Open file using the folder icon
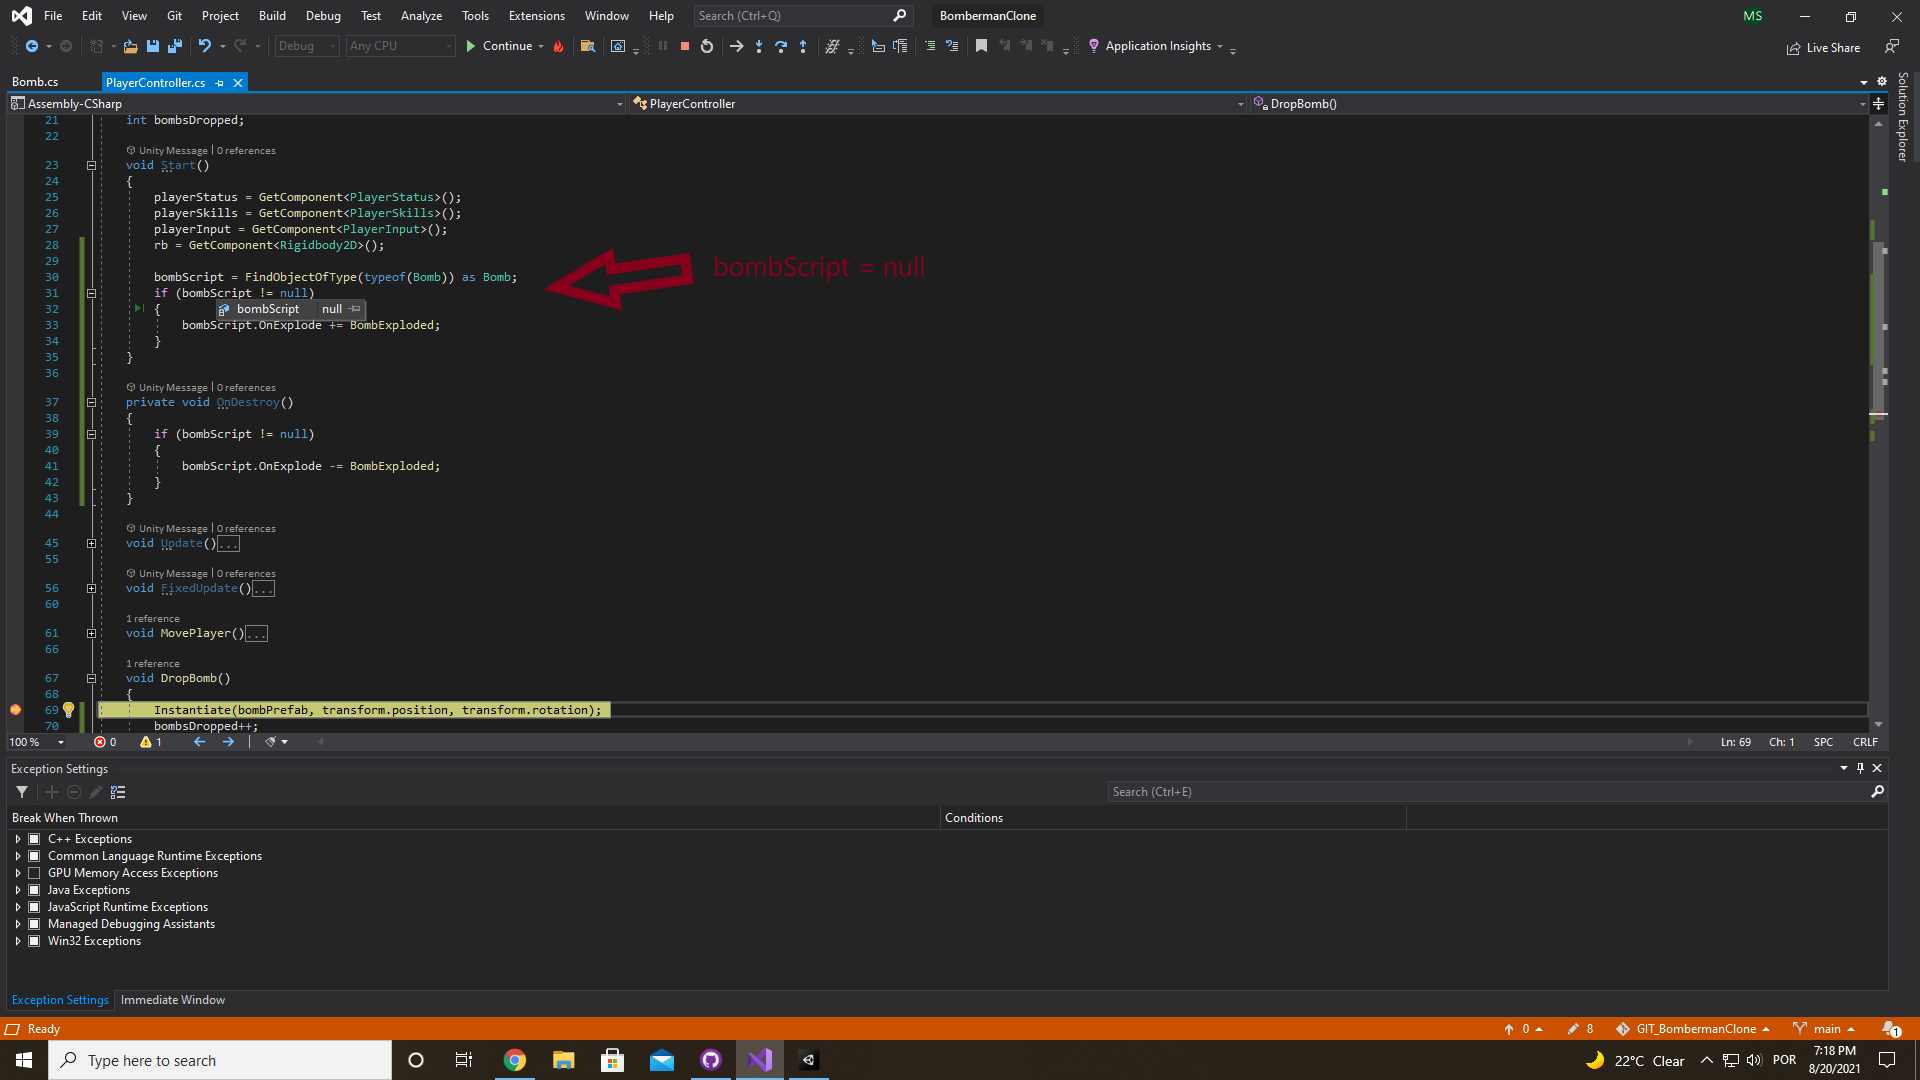The width and height of the screenshot is (1920, 1080). click(x=130, y=46)
